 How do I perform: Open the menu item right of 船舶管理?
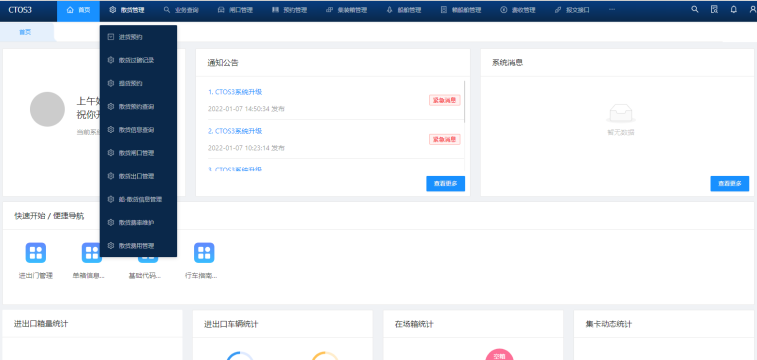(x=461, y=10)
